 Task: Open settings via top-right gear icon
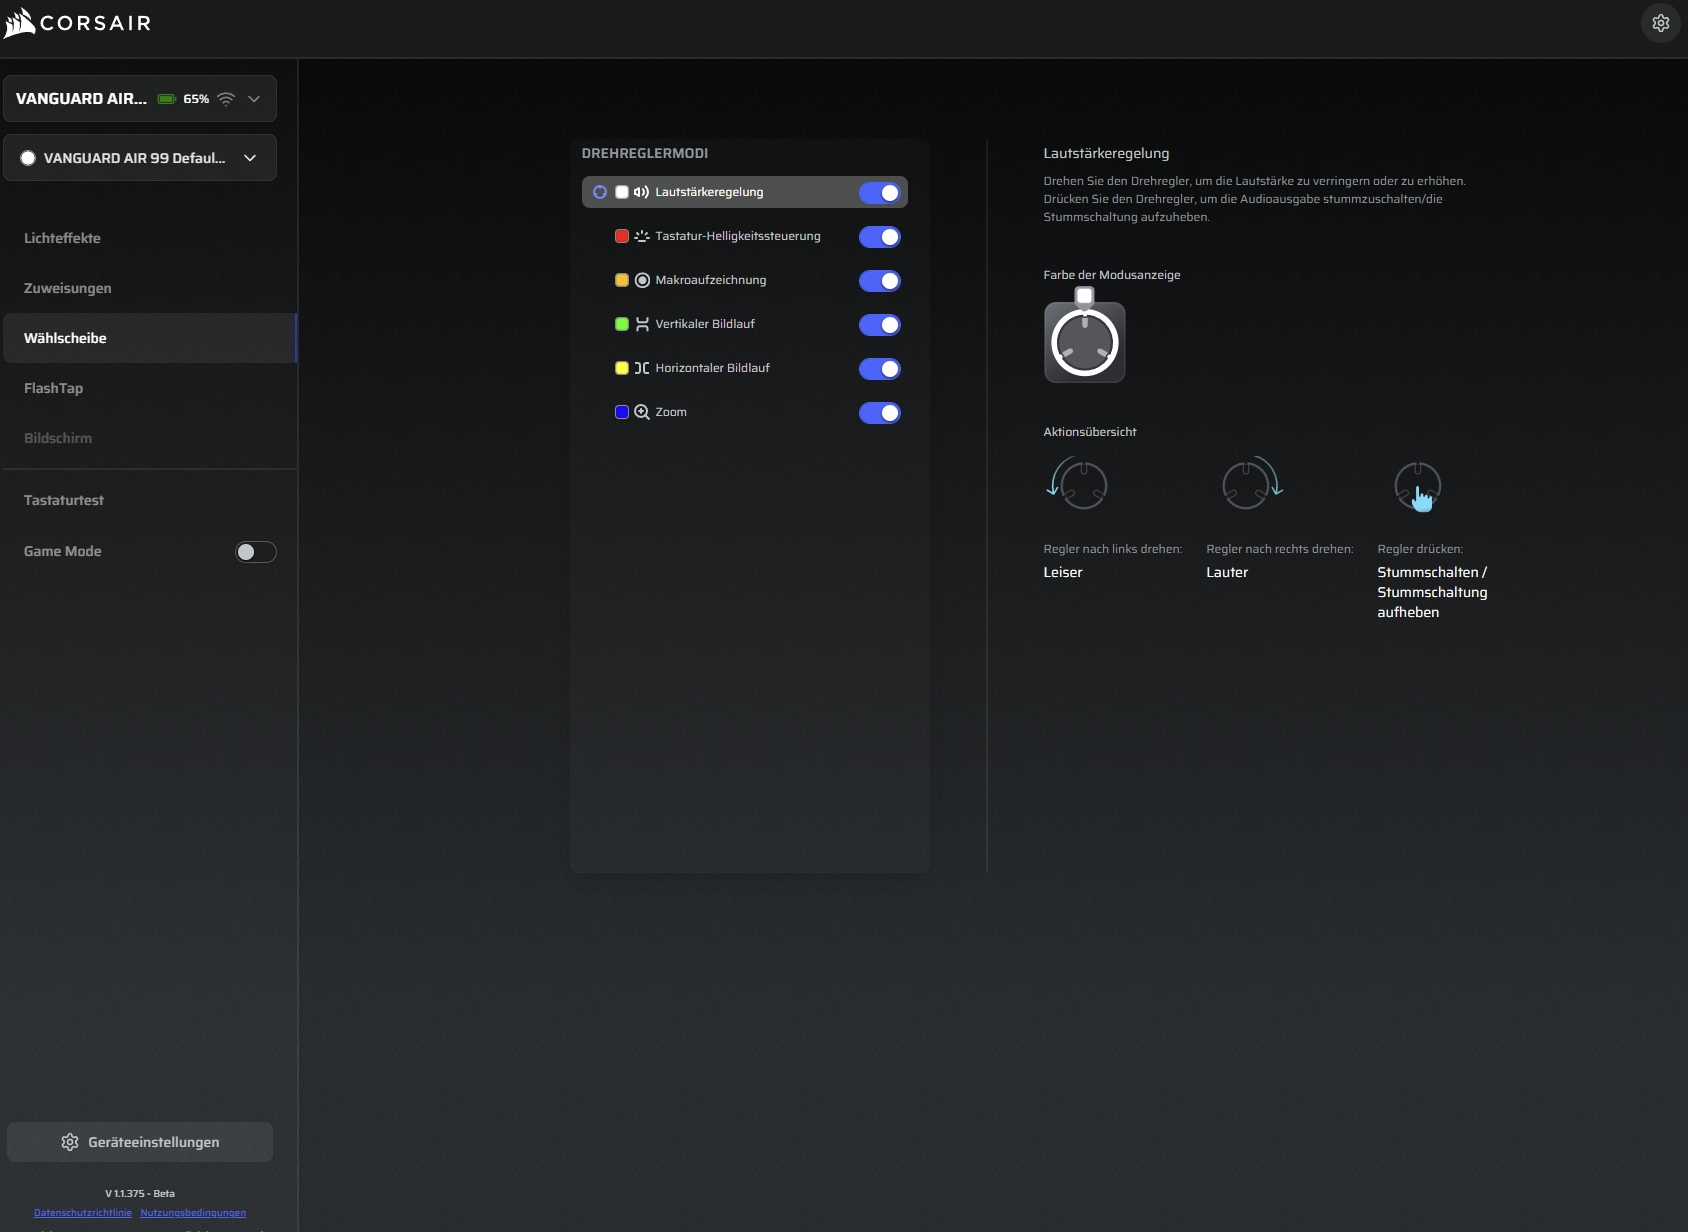[1660, 23]
